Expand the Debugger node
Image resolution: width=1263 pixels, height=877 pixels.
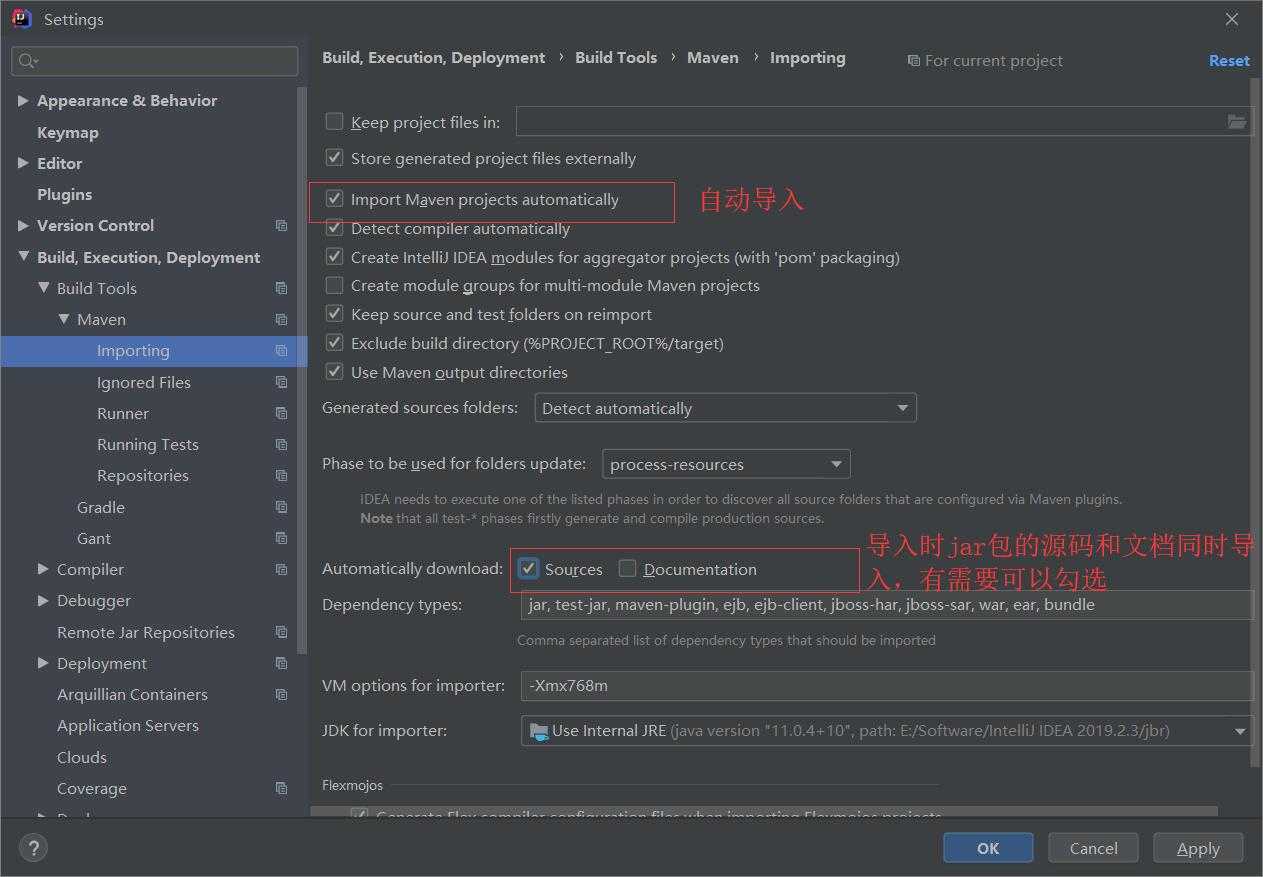click(x=43, y=600)
